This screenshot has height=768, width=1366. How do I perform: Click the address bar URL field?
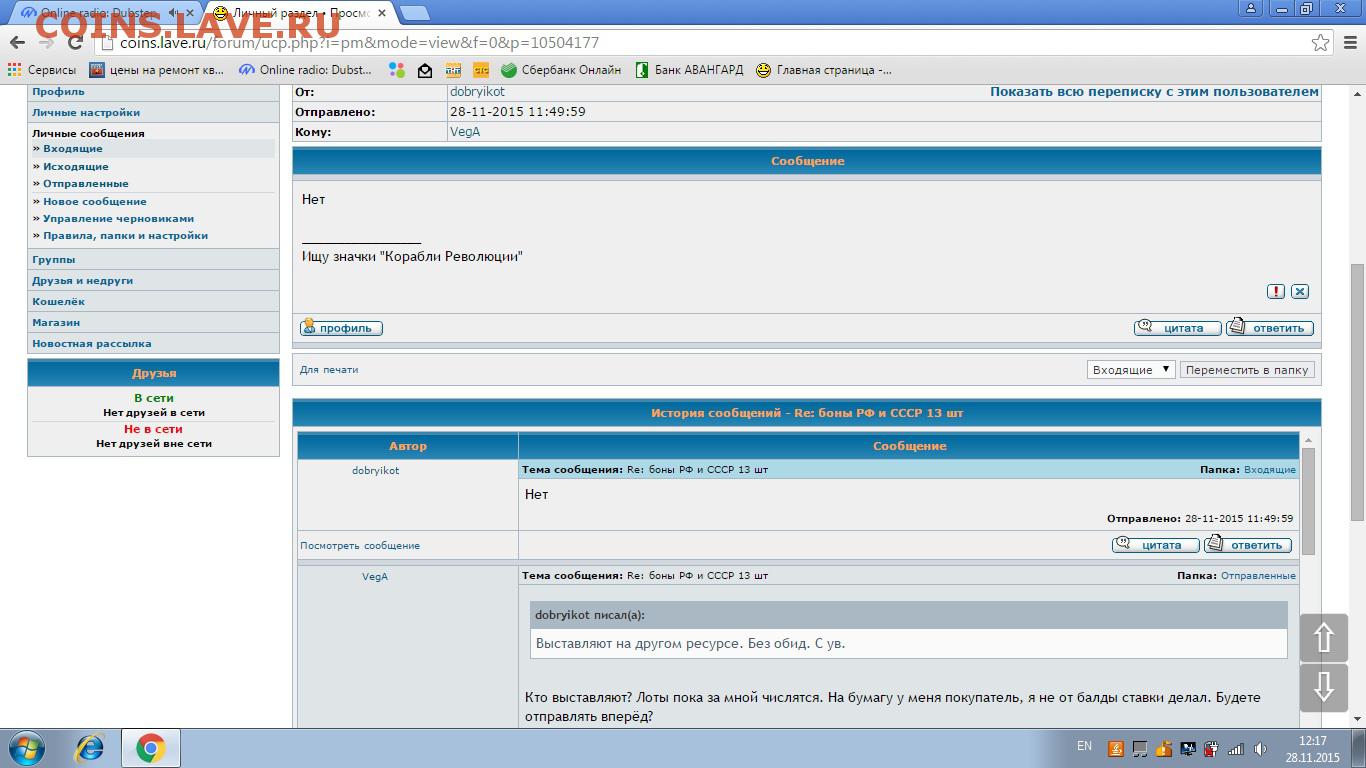pyautogui.click(x=700, y=43)
